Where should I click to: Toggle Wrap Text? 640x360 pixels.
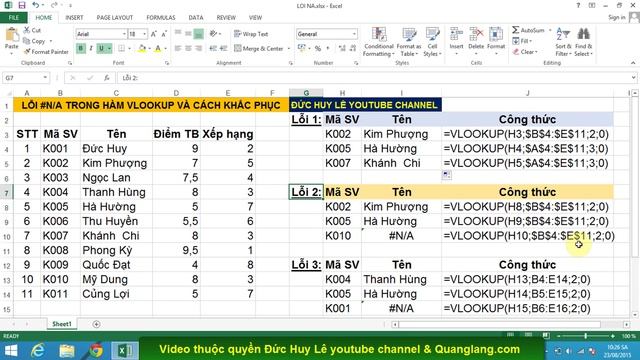coord(251,34)
